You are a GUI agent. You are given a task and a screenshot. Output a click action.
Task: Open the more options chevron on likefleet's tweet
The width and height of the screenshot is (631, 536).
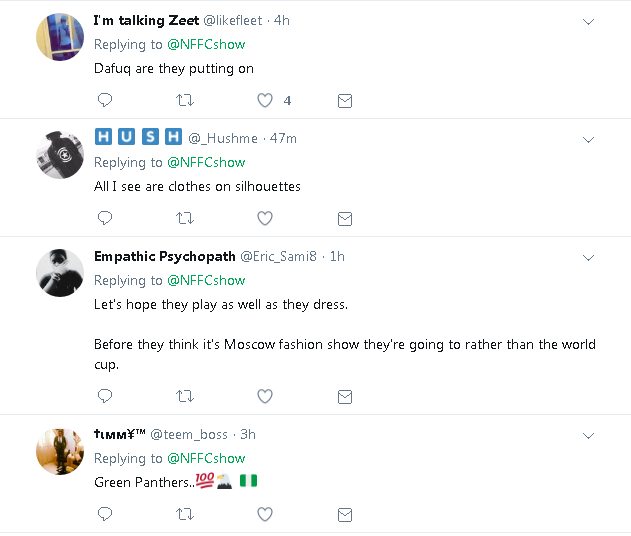pos(588,21)
